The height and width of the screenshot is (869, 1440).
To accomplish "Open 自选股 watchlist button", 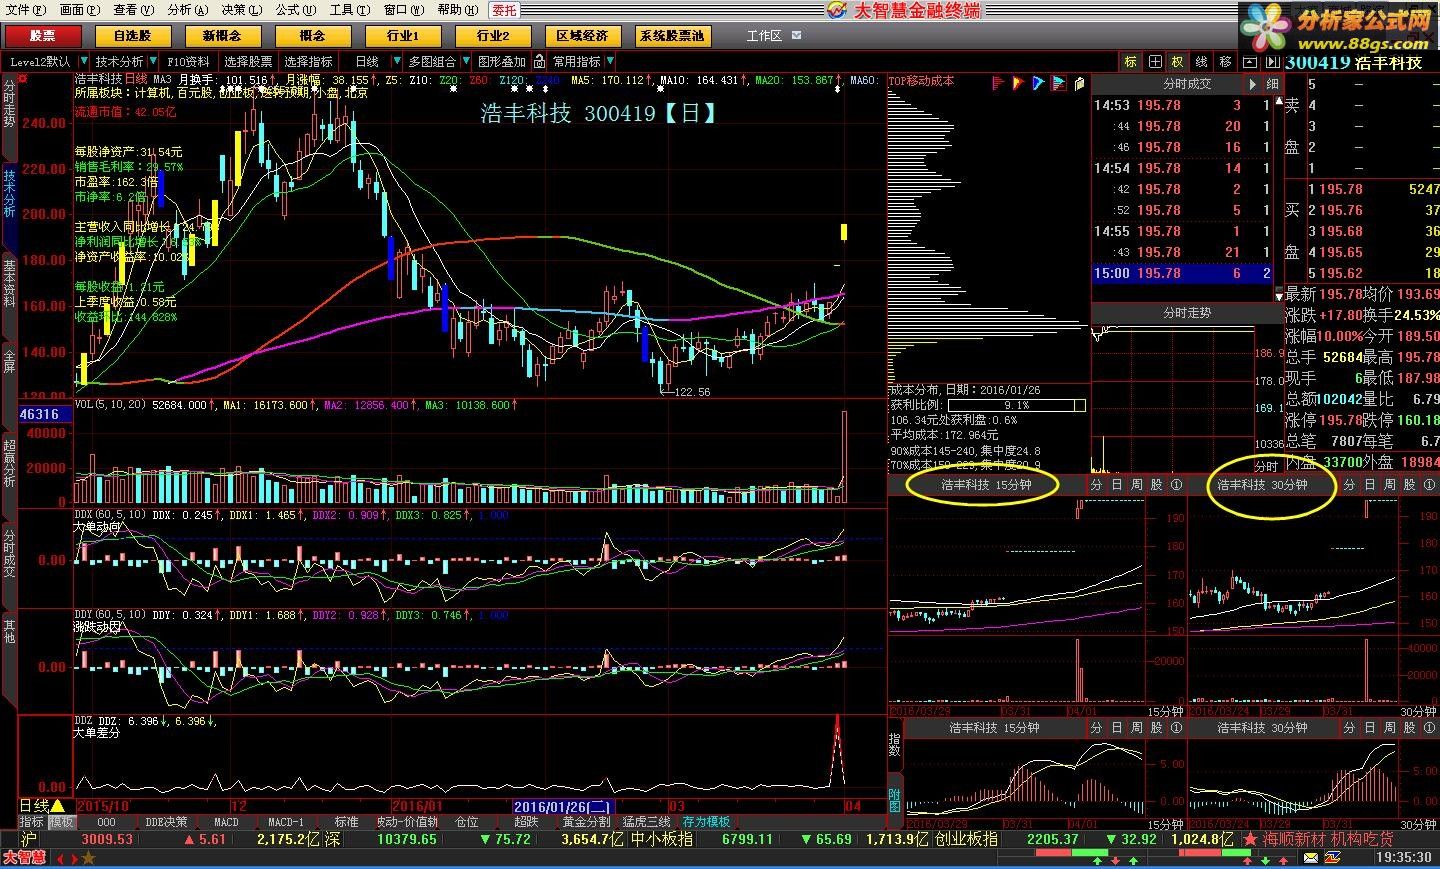I will pyautogui.click(x=131, y=35).
